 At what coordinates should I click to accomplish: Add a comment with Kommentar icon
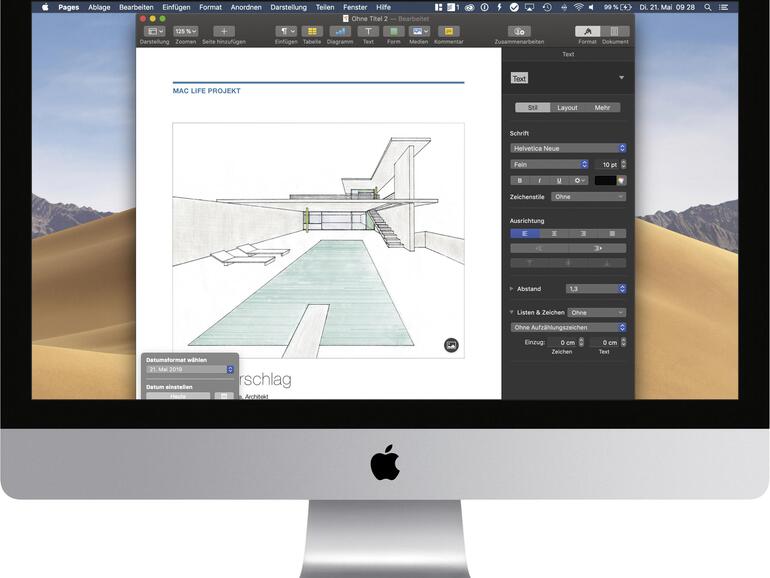pos(448,31)
